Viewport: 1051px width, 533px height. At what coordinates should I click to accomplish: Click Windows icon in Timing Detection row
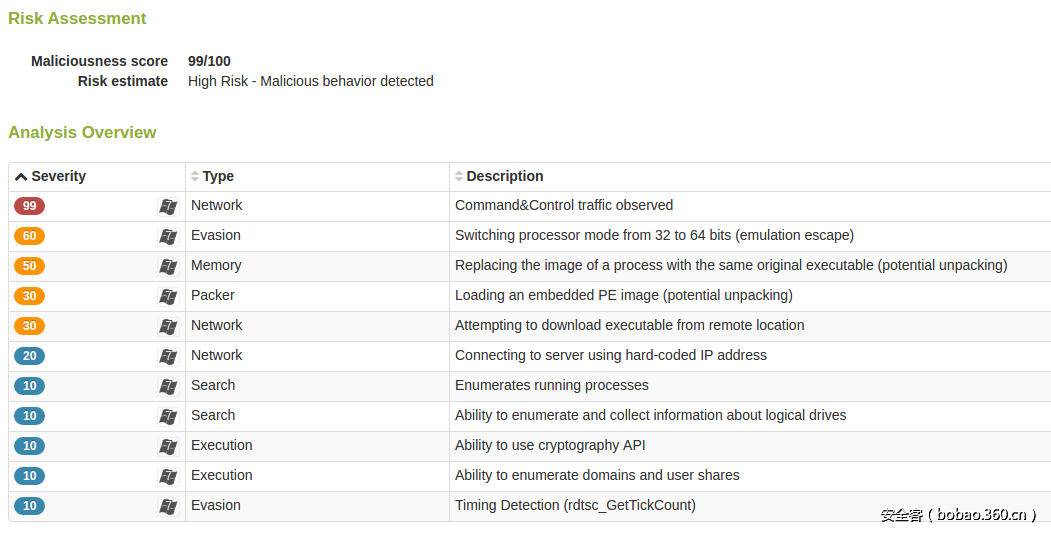coord(168,507)
